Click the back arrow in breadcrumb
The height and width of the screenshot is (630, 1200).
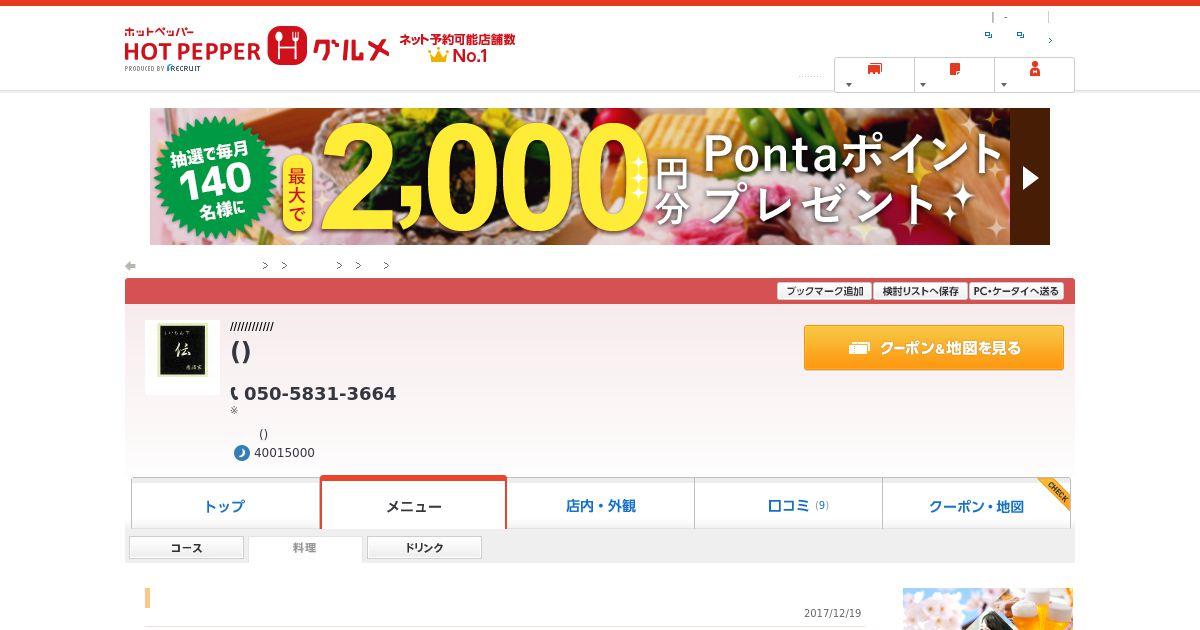[130, 266]
